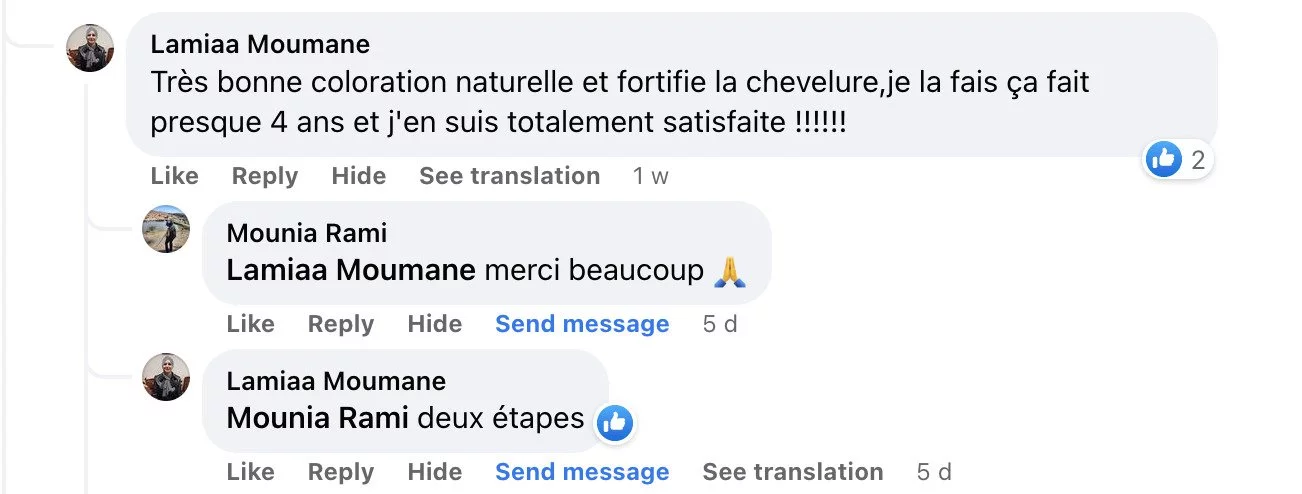This screenshot has width=1302, height=494.
Task: Send message to Mounia Rami
Action: [x=582, y=324]
